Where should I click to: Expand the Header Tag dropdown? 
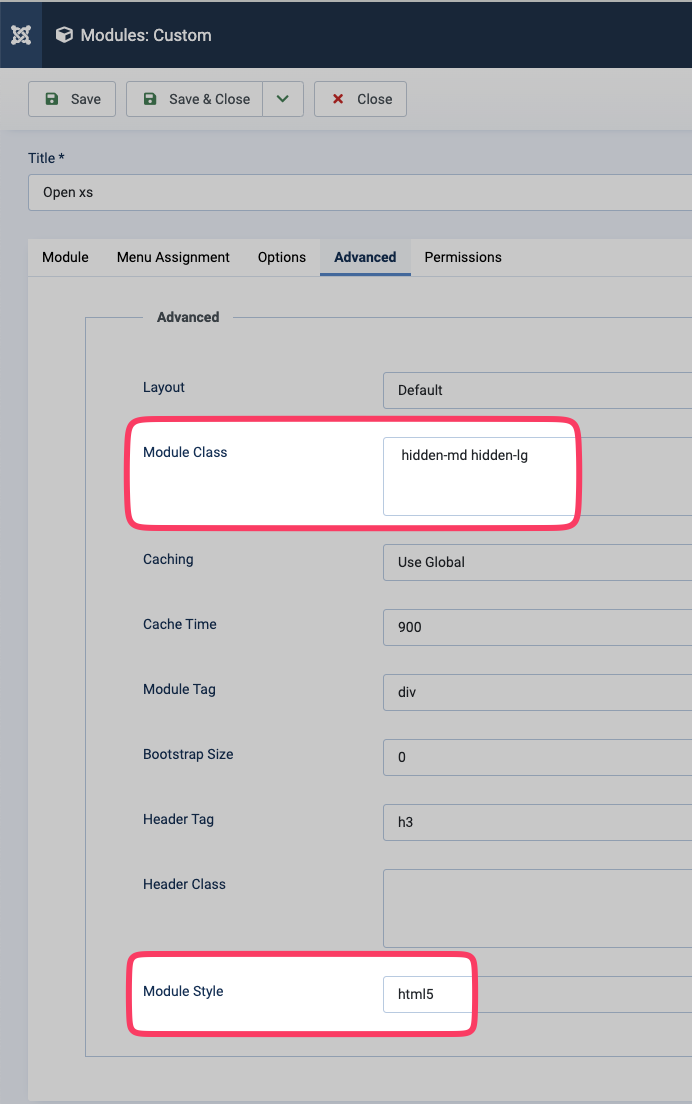[537, 822]
